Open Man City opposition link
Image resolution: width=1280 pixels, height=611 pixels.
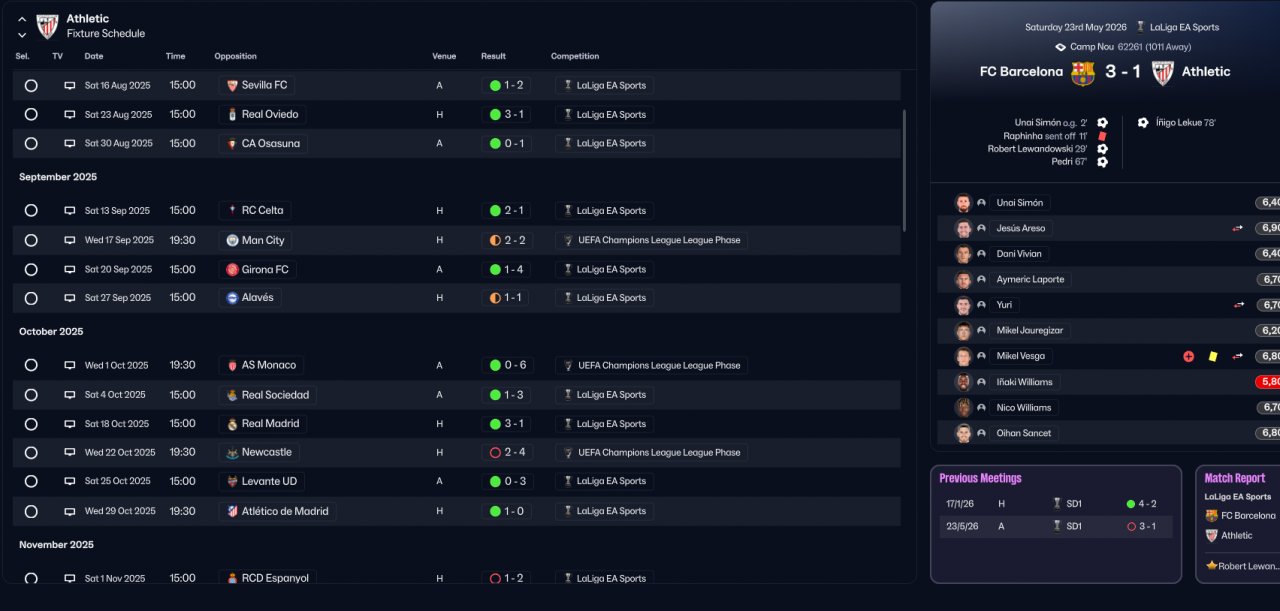pos(255,241)
